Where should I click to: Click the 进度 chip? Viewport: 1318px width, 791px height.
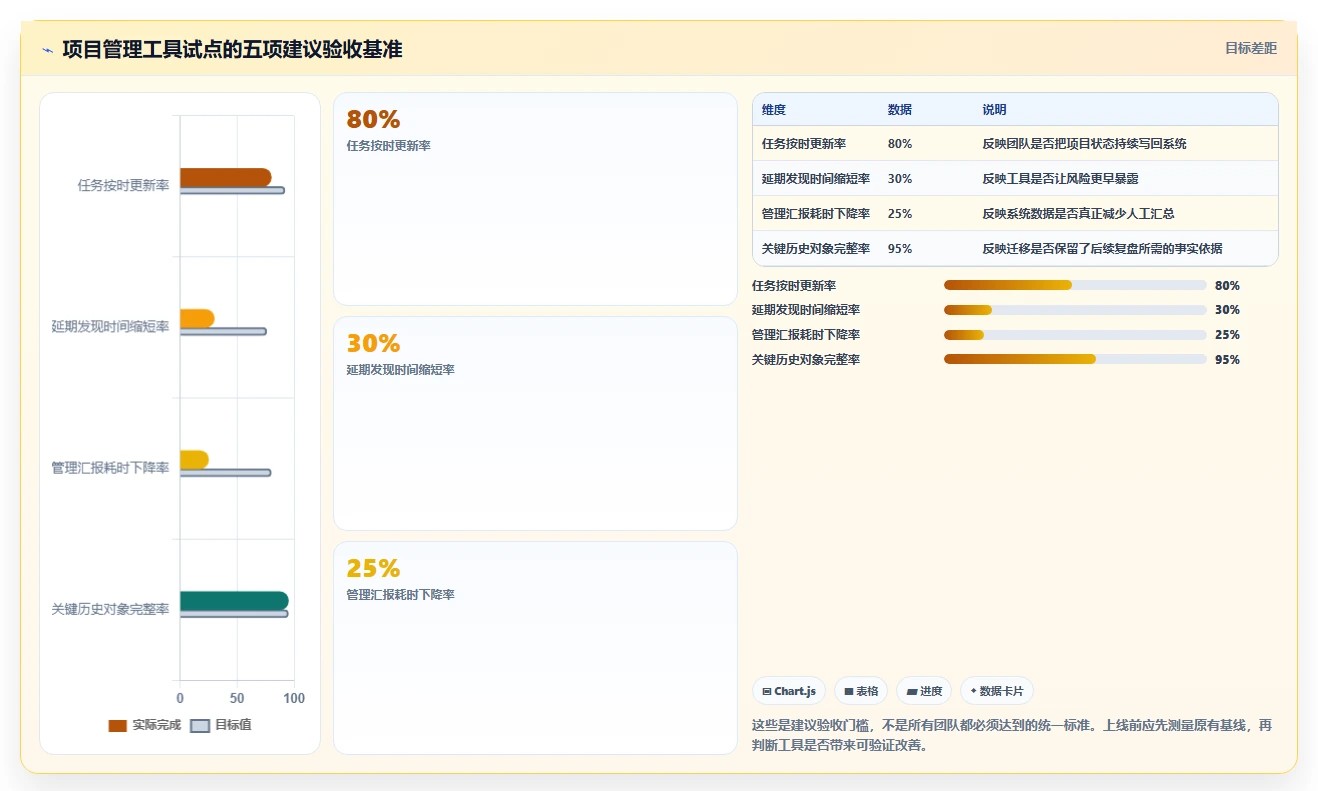point(924,691)
